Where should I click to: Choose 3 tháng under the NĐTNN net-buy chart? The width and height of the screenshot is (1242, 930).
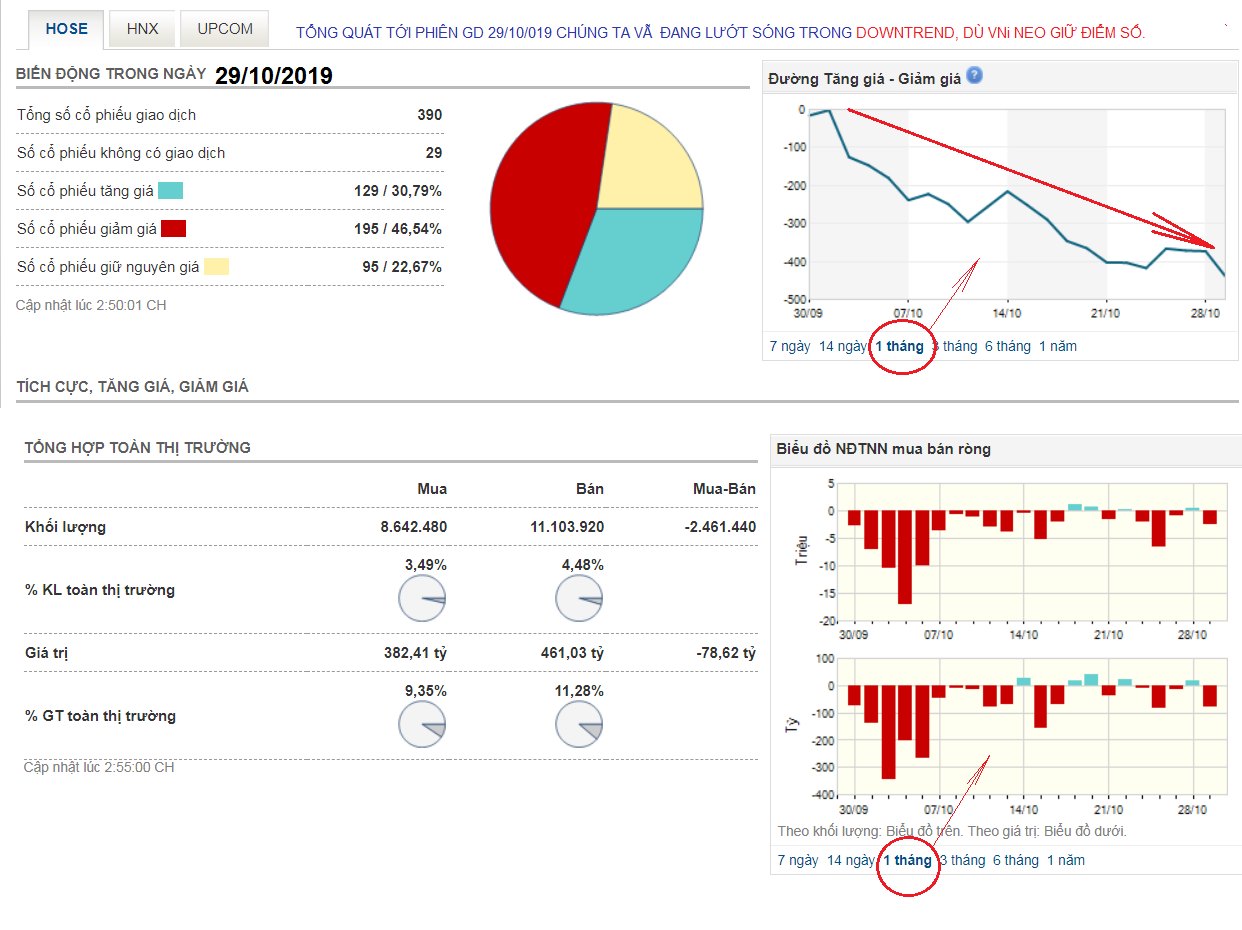[962, 860]
